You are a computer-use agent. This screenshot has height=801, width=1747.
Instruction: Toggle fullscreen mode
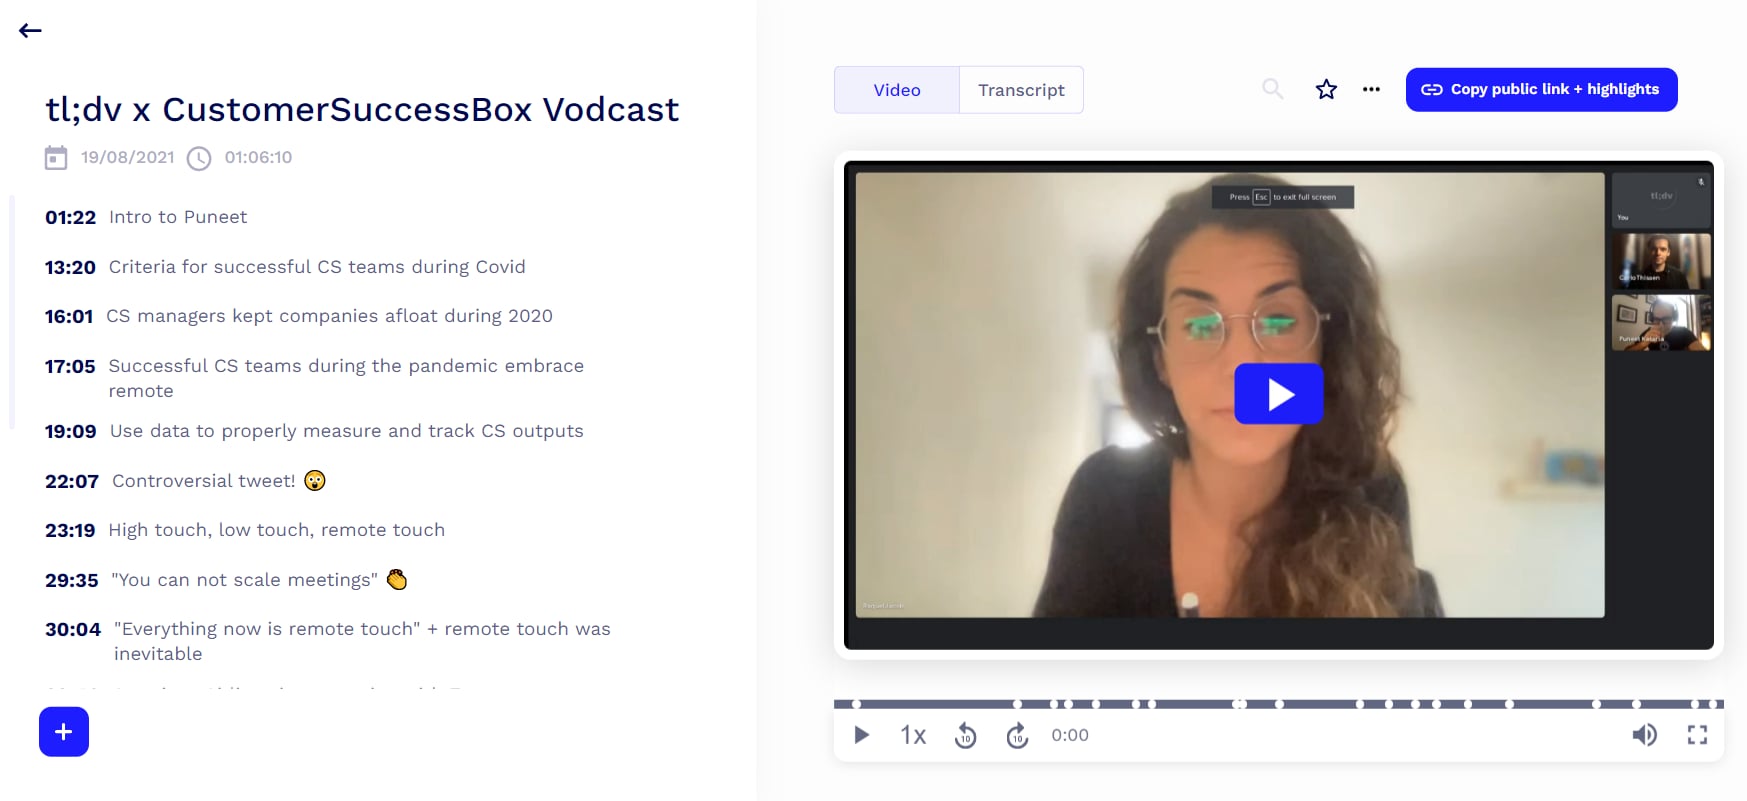point(1697,735)
